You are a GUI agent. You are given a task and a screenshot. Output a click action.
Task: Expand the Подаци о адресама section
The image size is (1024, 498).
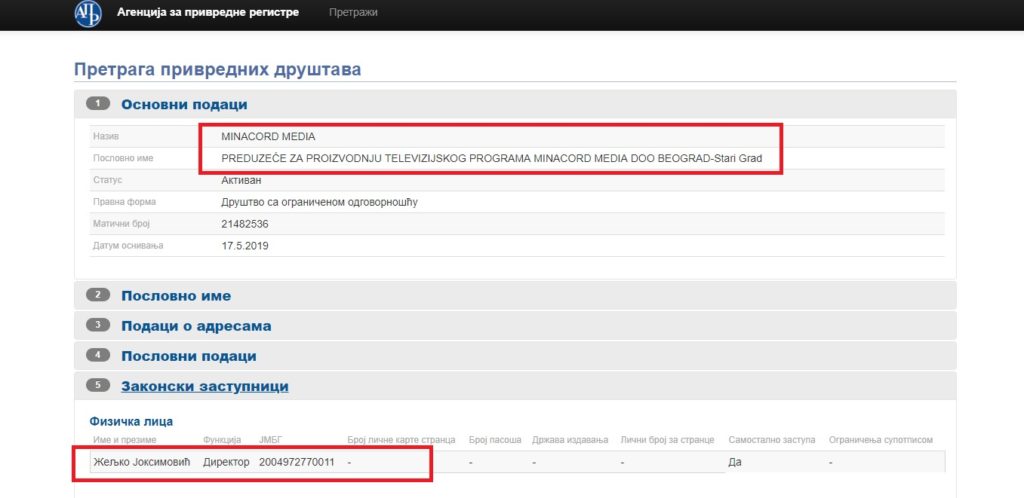(197, 326)
